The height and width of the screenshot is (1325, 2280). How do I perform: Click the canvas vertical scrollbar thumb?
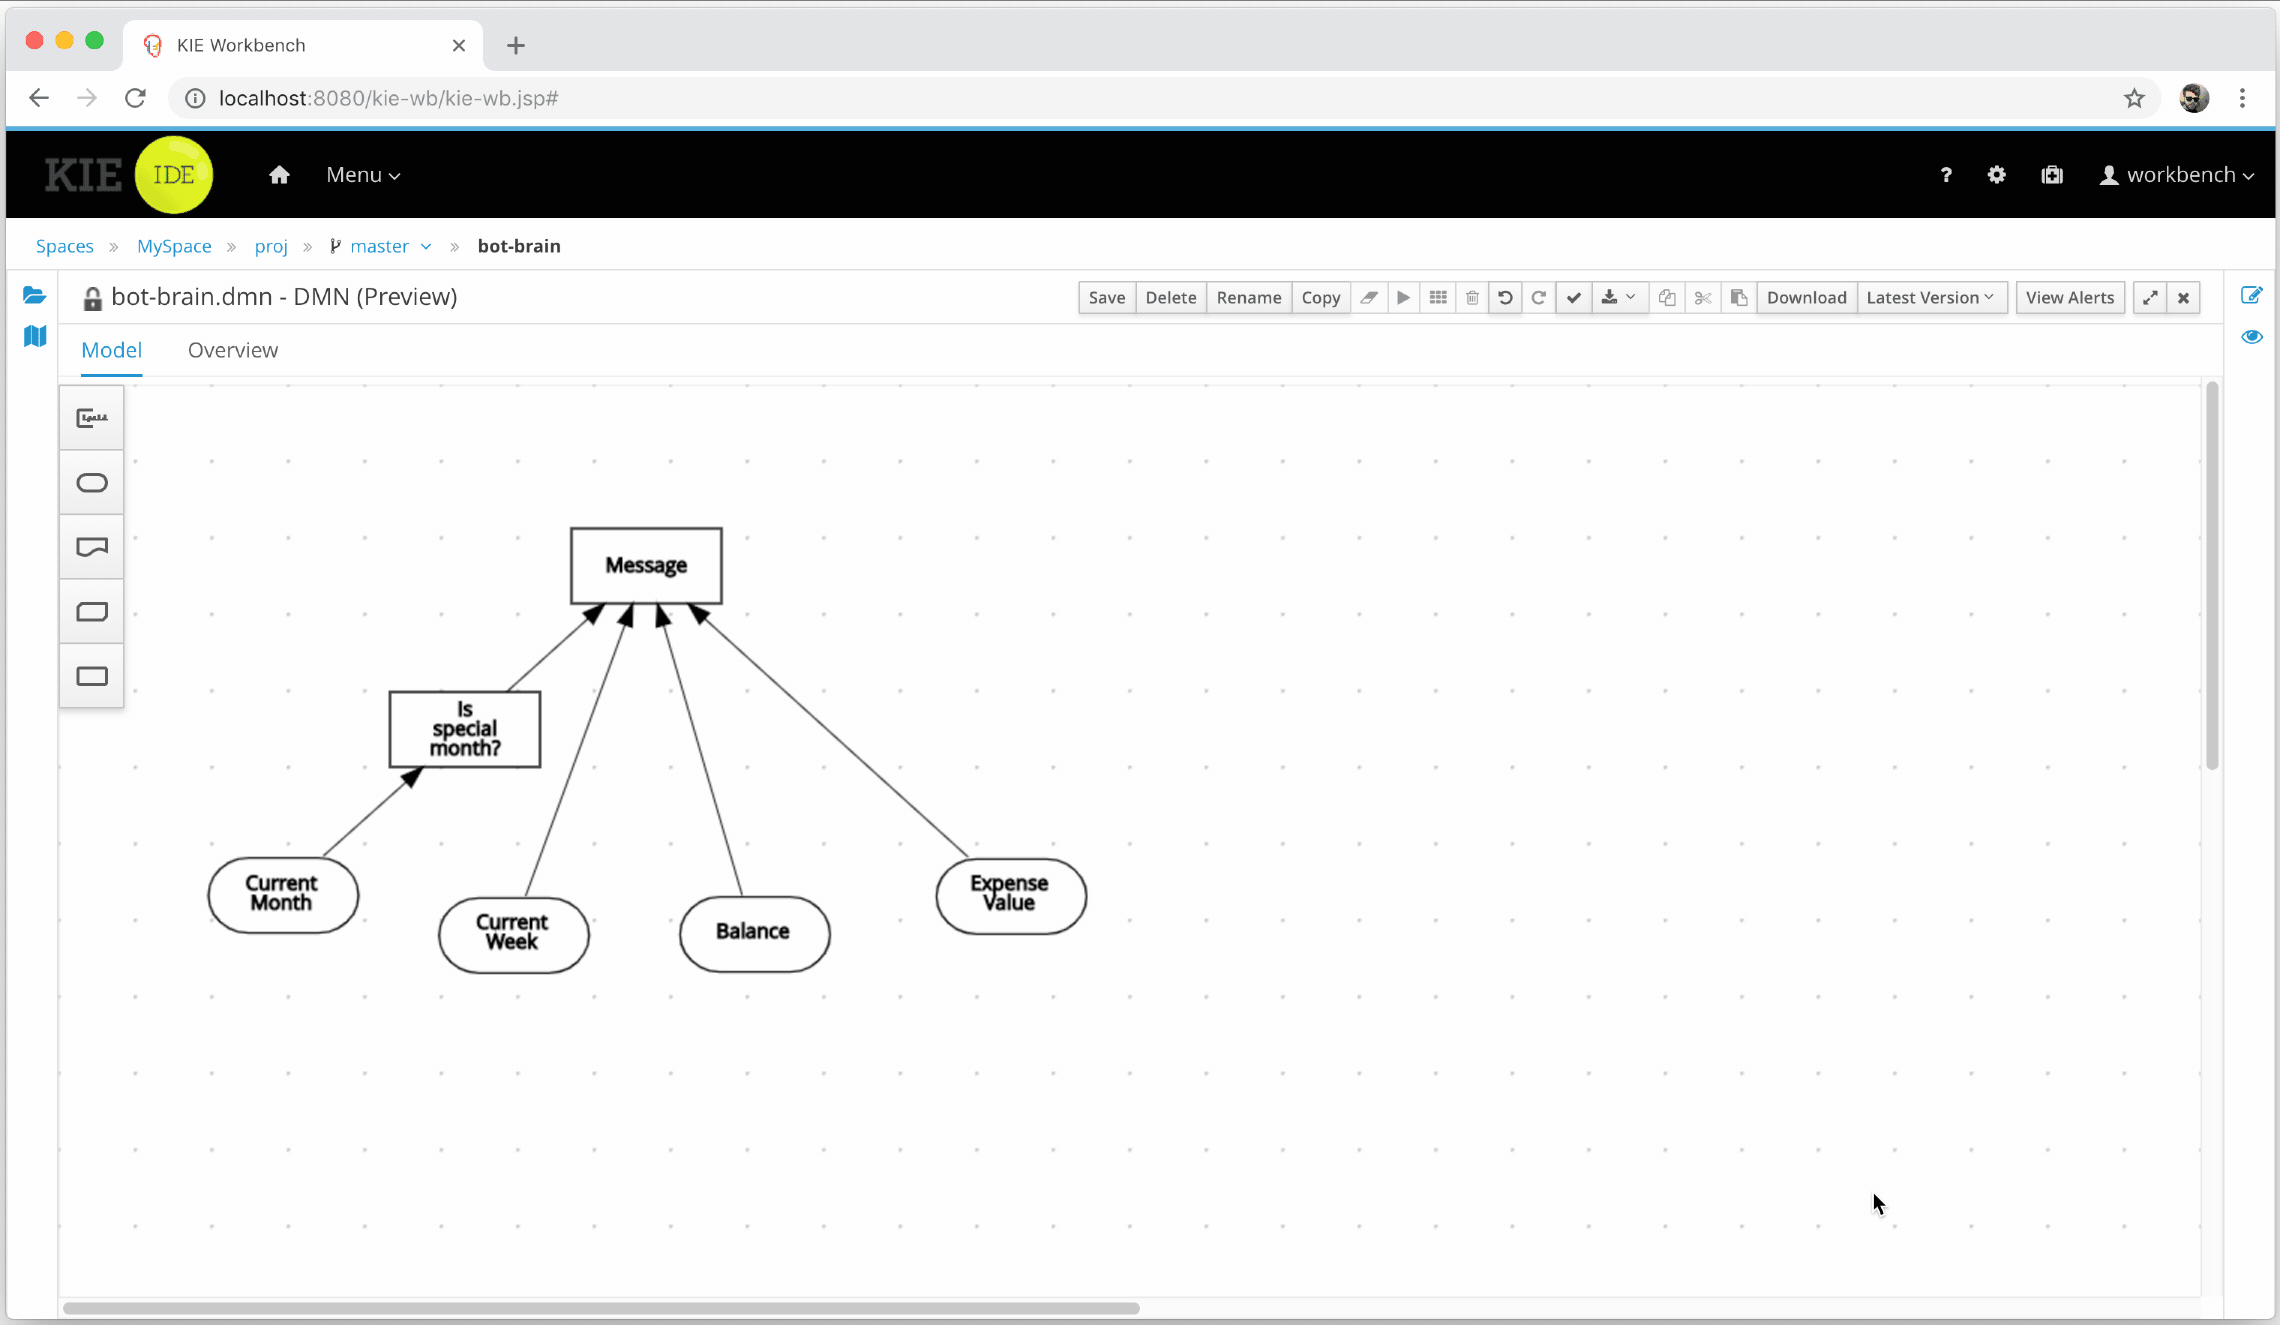2213,575
